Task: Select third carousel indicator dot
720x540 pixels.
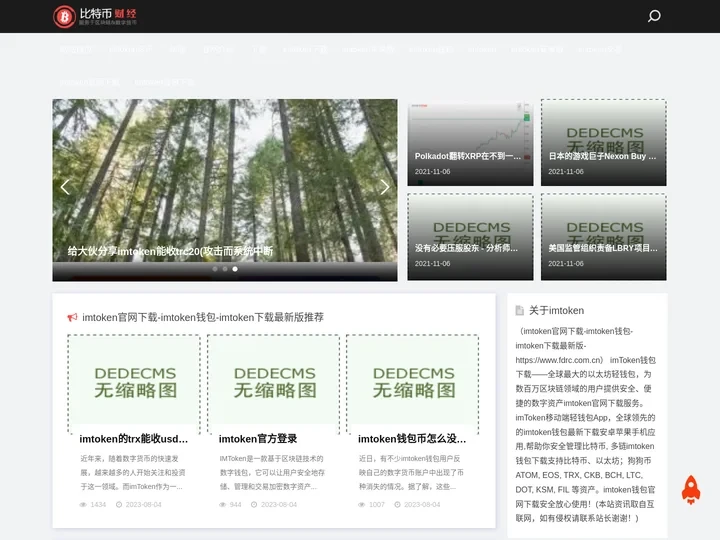Action: (235, 269)
